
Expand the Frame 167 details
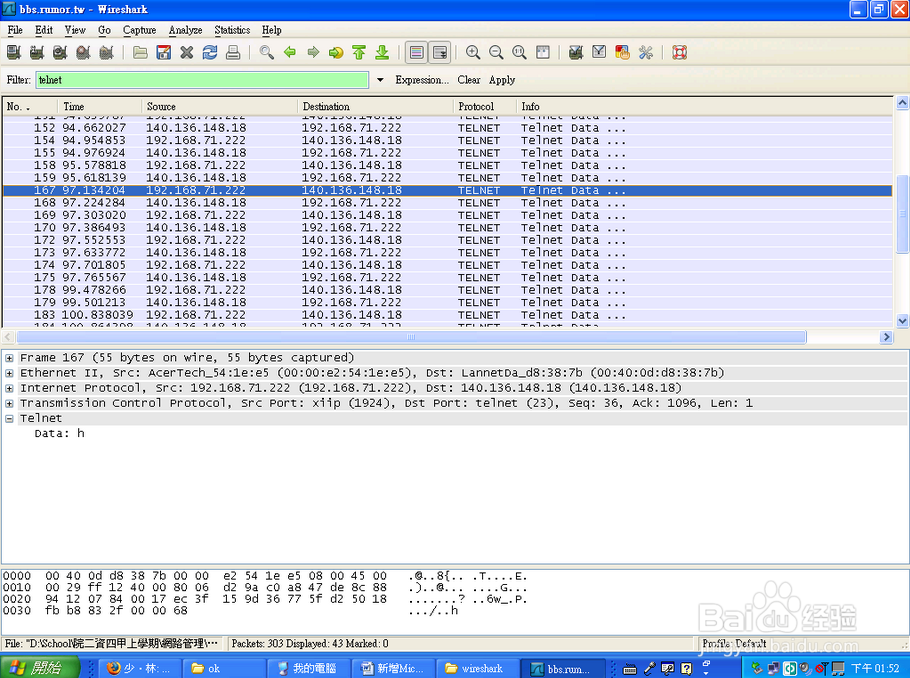9,358
